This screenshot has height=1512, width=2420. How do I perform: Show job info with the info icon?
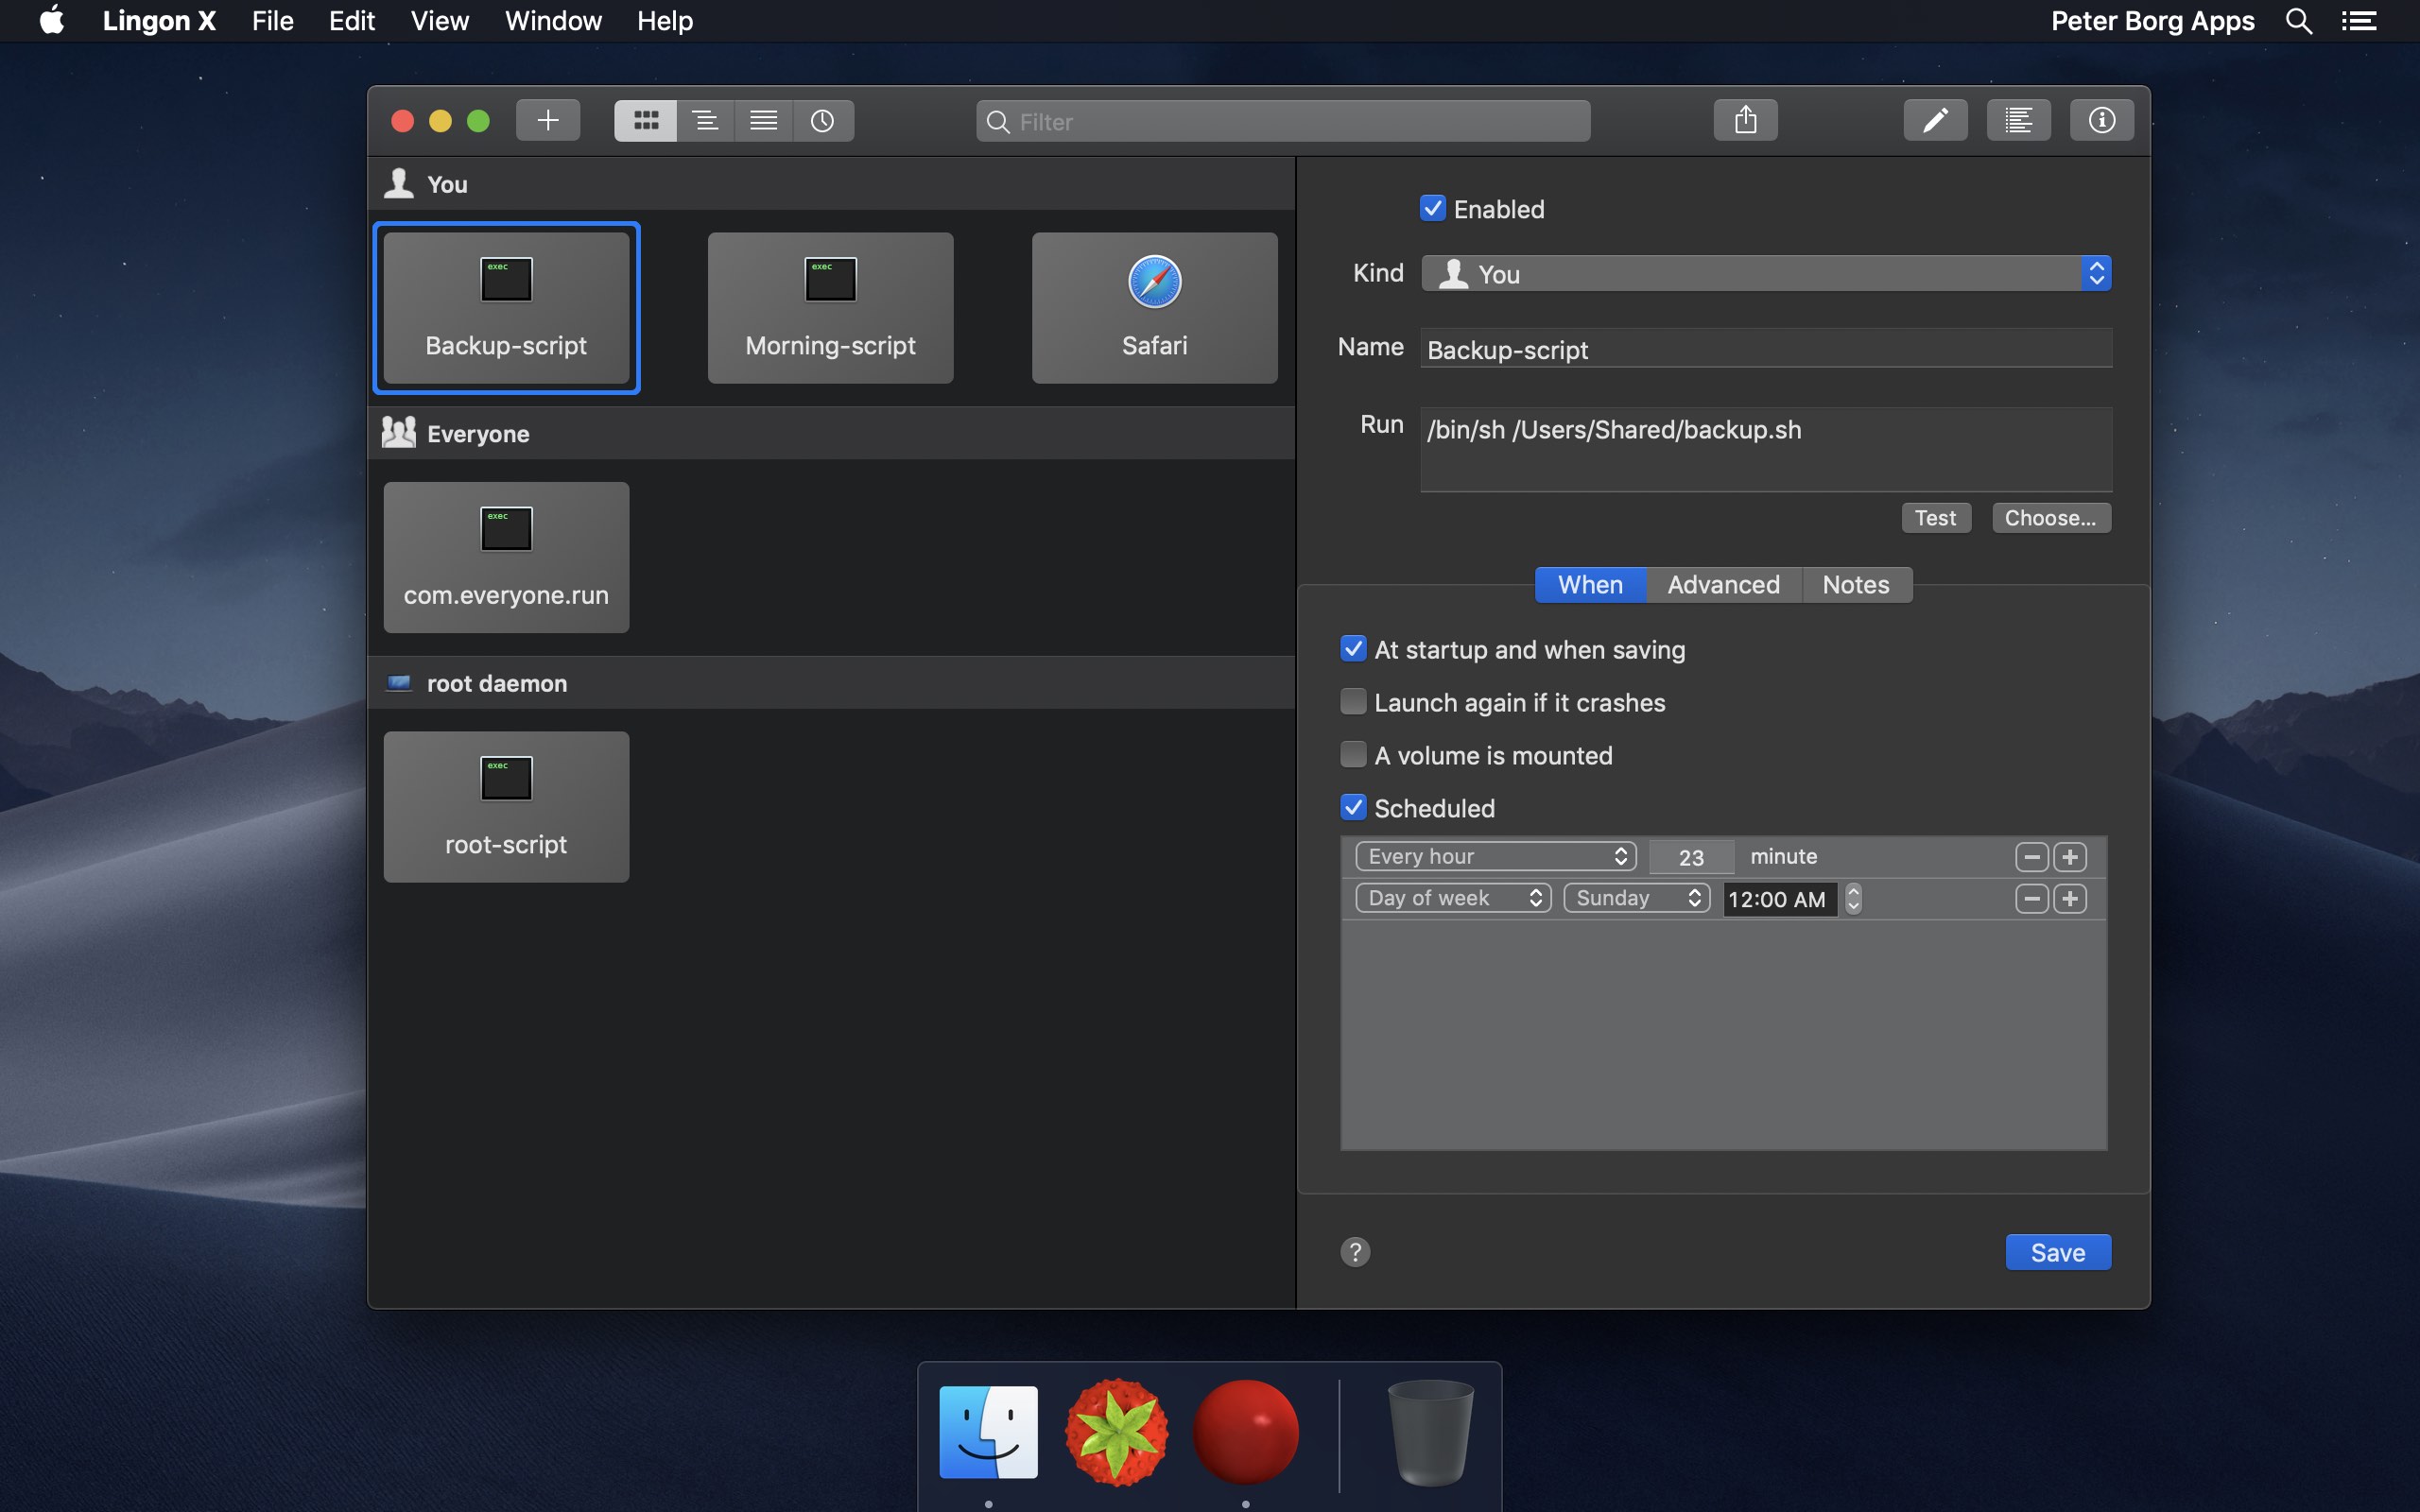2102,119
